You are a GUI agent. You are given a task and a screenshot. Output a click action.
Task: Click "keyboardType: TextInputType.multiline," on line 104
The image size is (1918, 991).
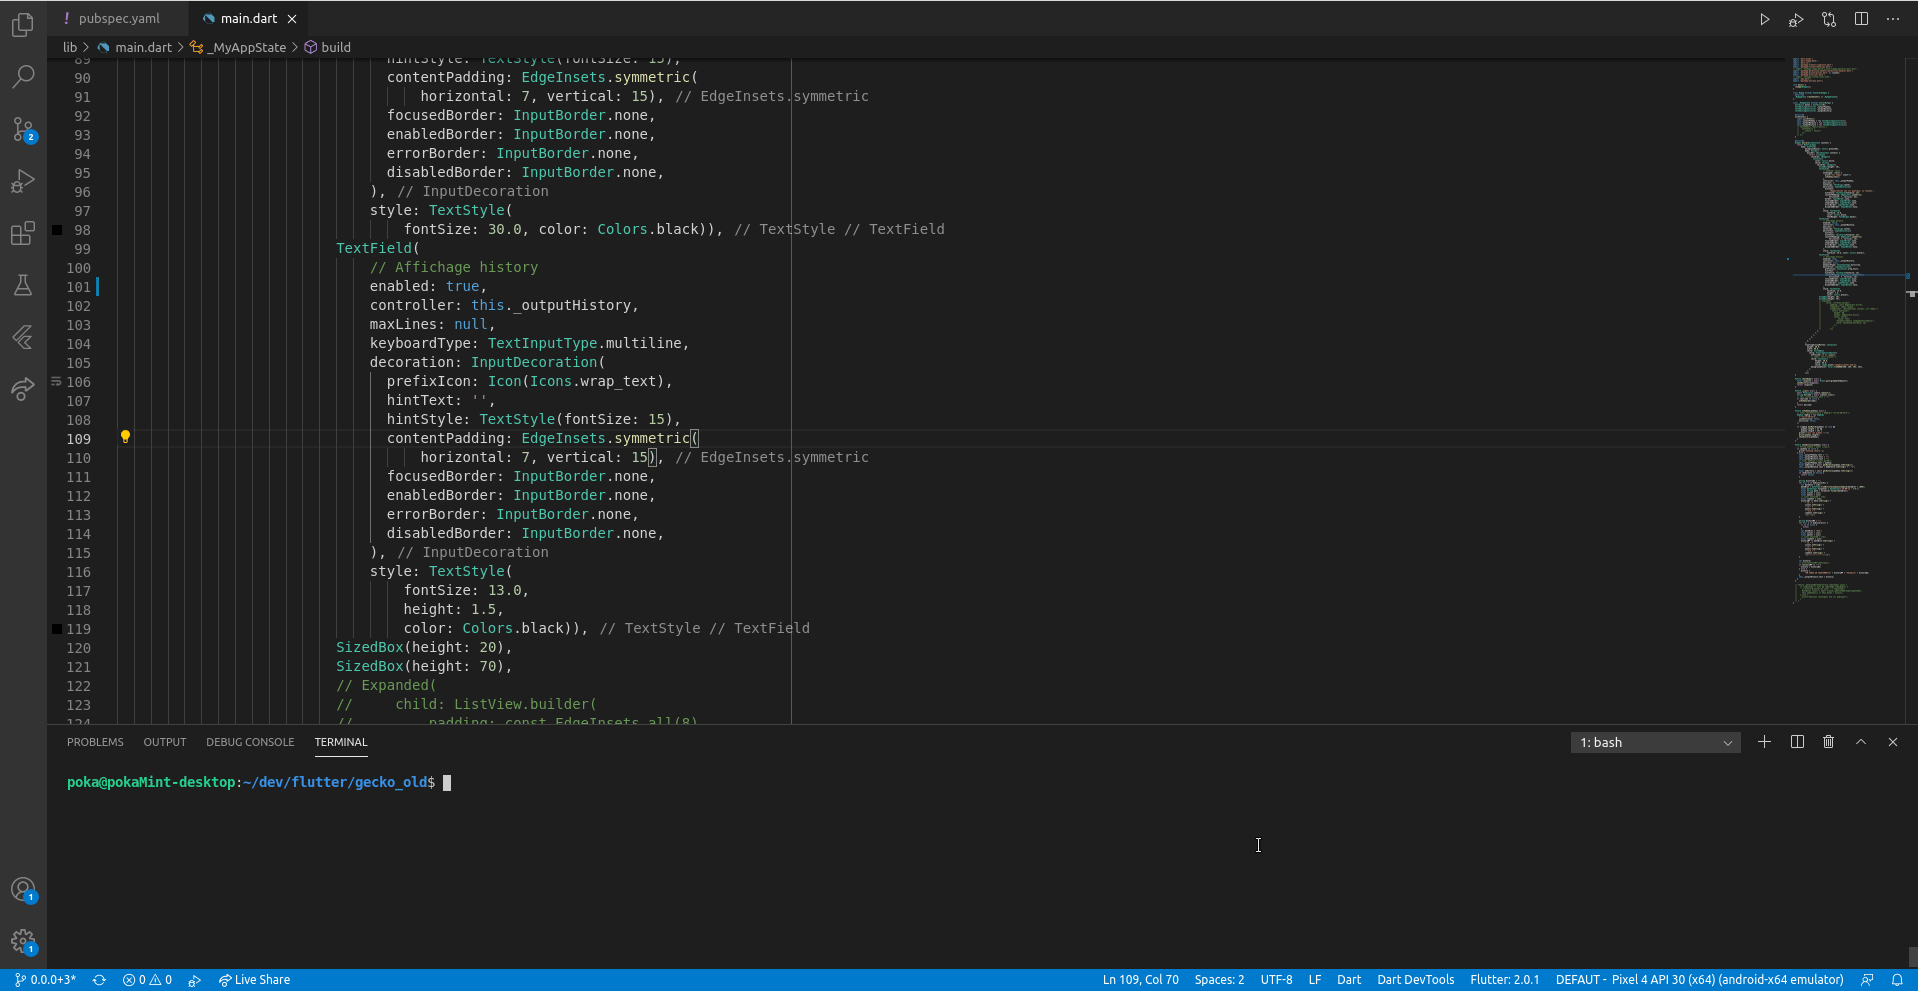530,343
